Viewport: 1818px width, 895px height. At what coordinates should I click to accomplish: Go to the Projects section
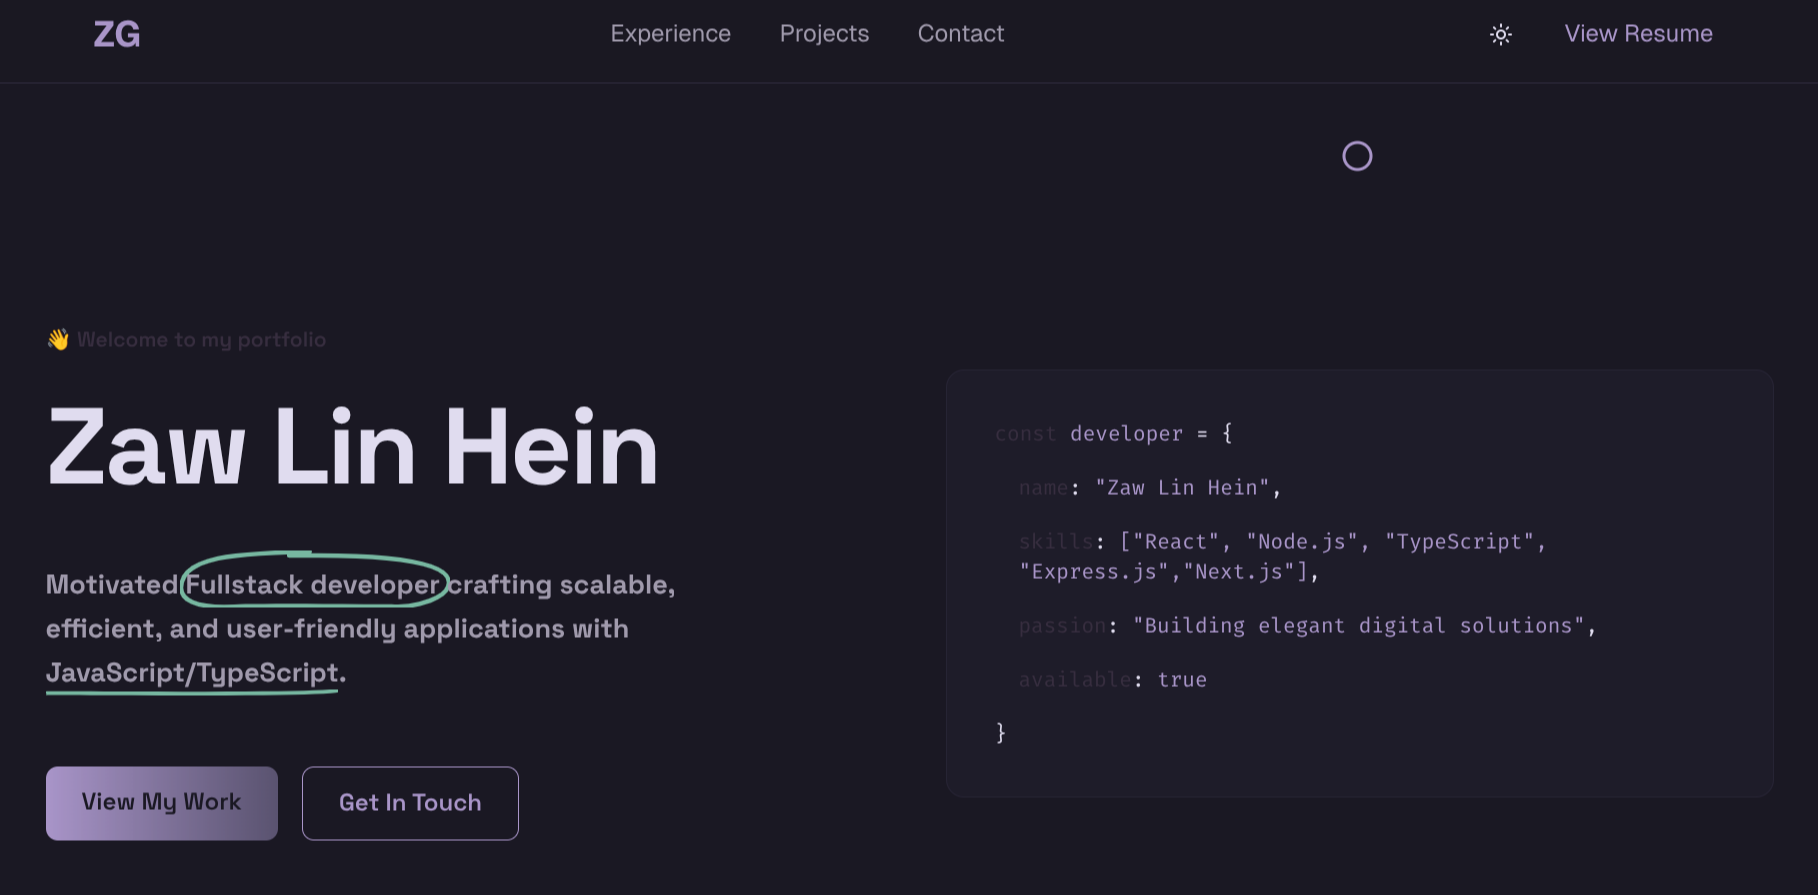pos(824,34)
